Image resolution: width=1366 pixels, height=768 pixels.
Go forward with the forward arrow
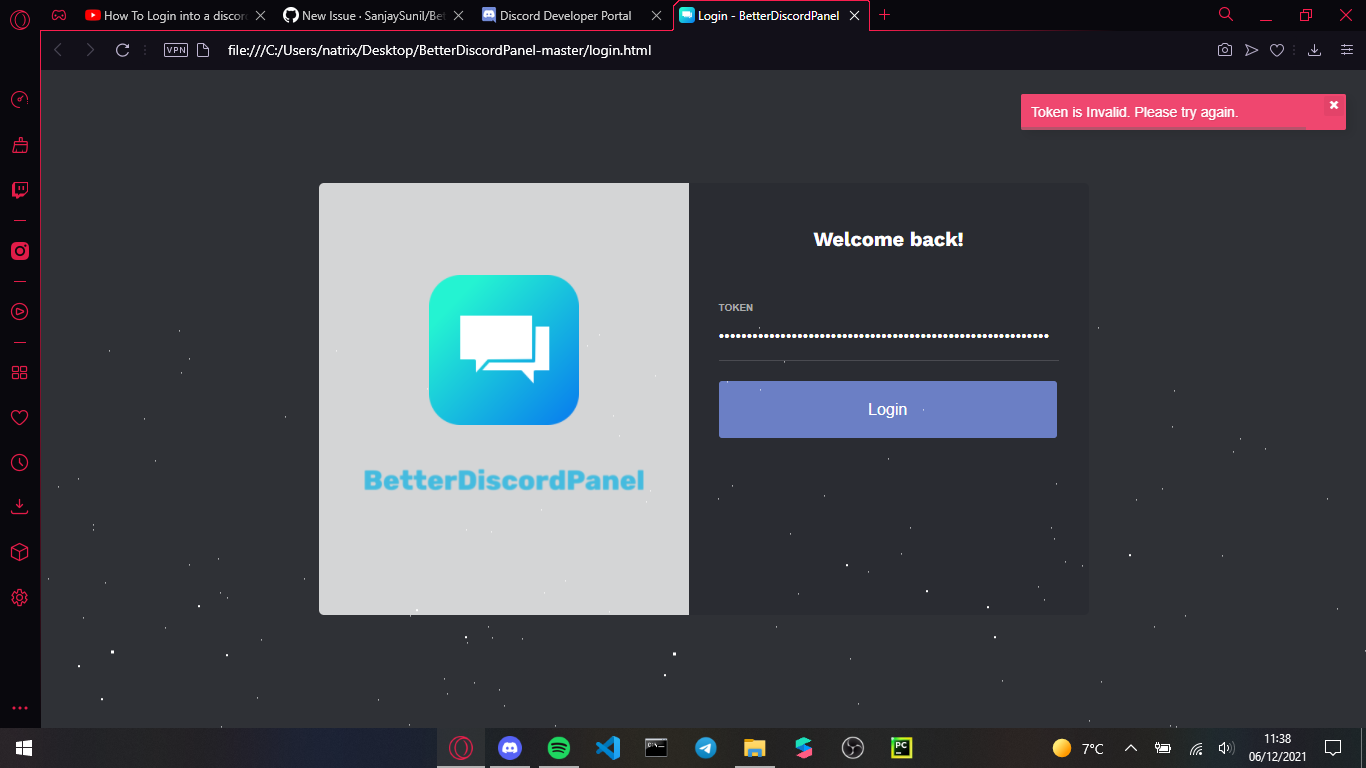click(90, 50)
